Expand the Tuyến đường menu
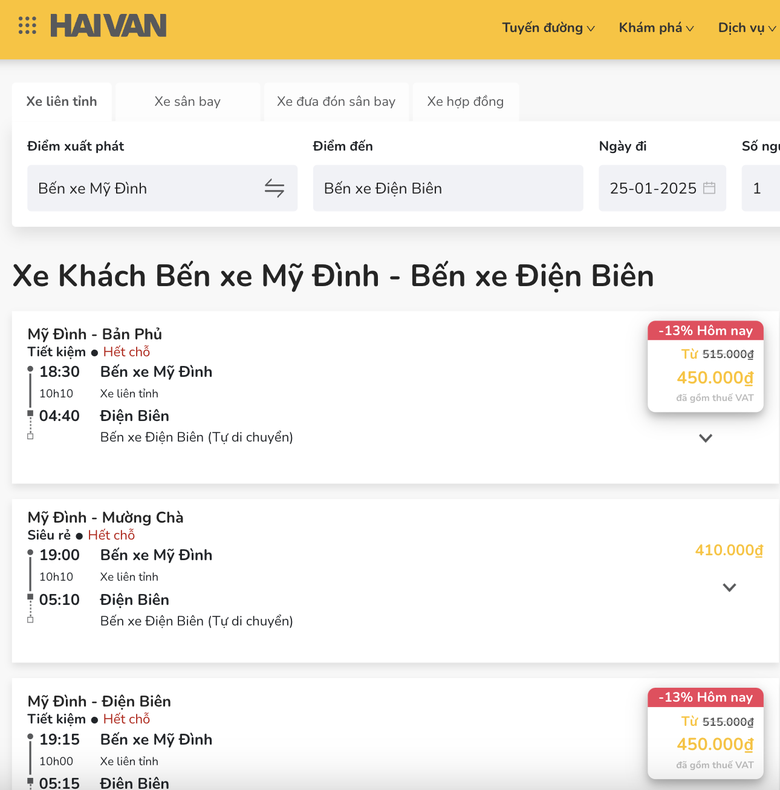 (x=548, y=28)
